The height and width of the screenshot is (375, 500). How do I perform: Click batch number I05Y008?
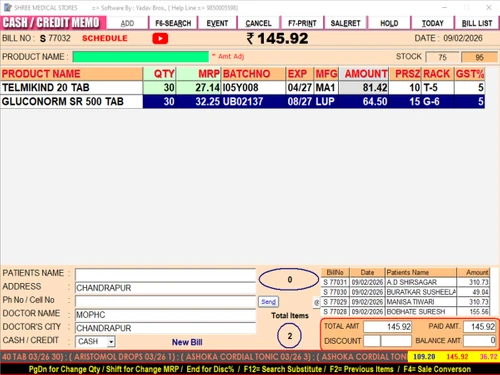253,88
